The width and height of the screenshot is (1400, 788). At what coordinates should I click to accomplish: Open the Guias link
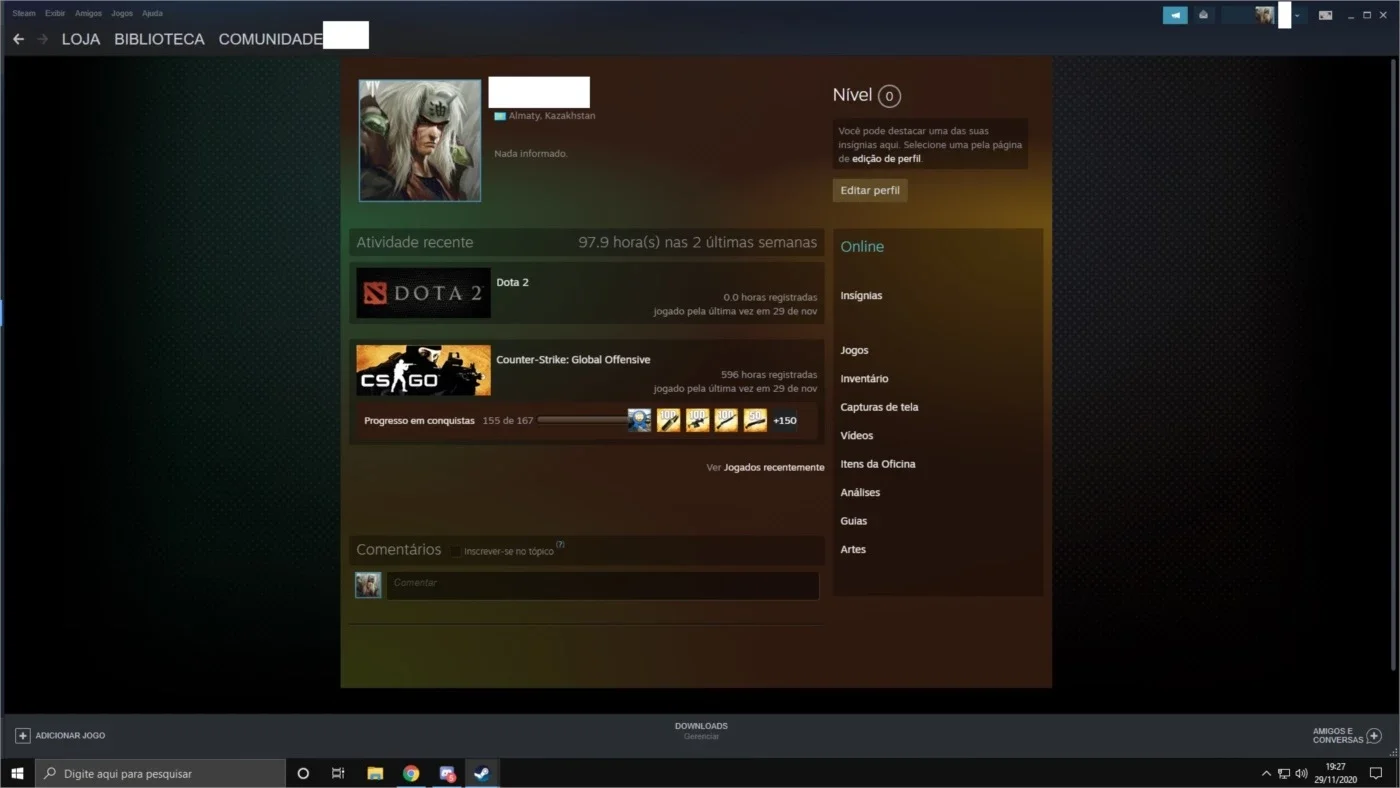[853, 521]
